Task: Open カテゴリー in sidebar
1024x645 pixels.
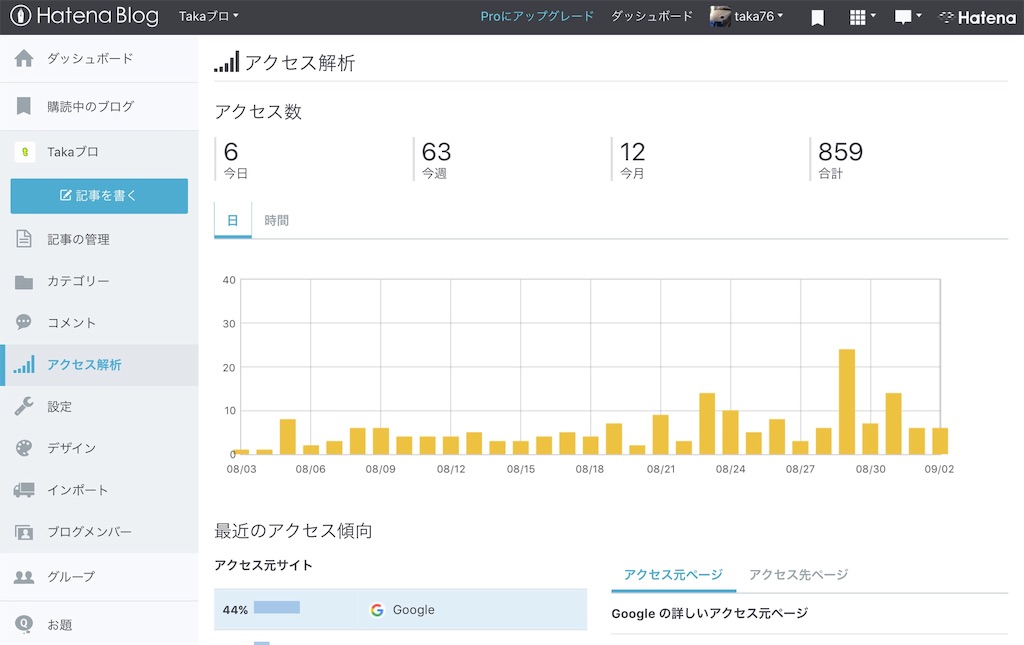Action: (x=78, y=281)
